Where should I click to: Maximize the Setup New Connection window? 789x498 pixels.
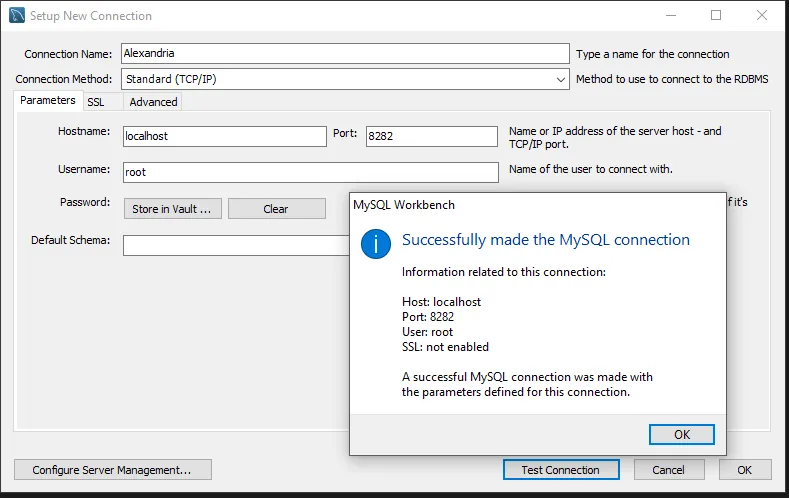click(x=716, y=16)
